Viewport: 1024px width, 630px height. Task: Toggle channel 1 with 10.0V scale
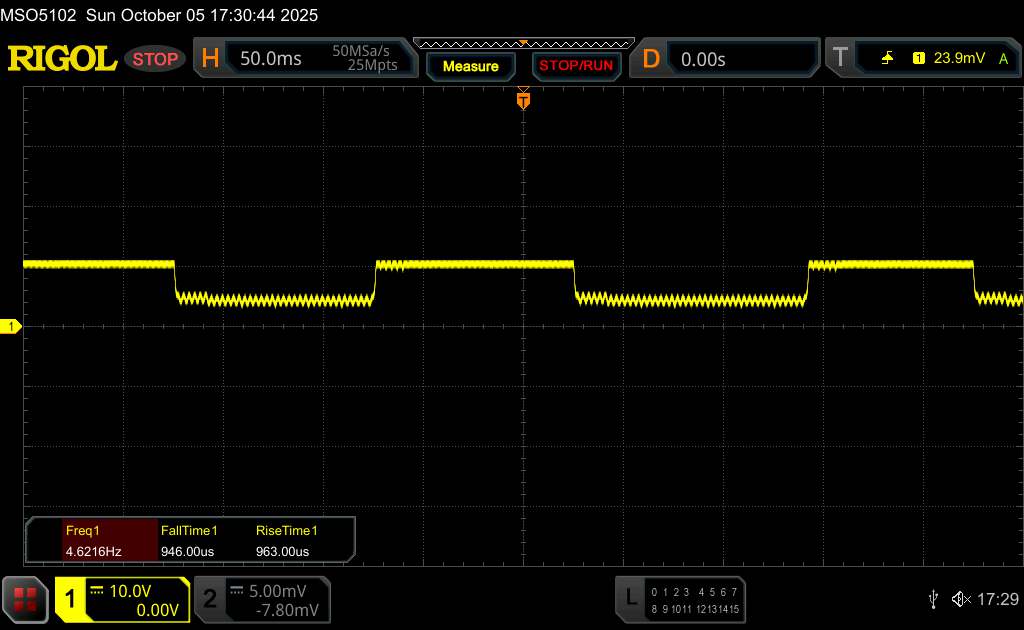tap(122, 599)
